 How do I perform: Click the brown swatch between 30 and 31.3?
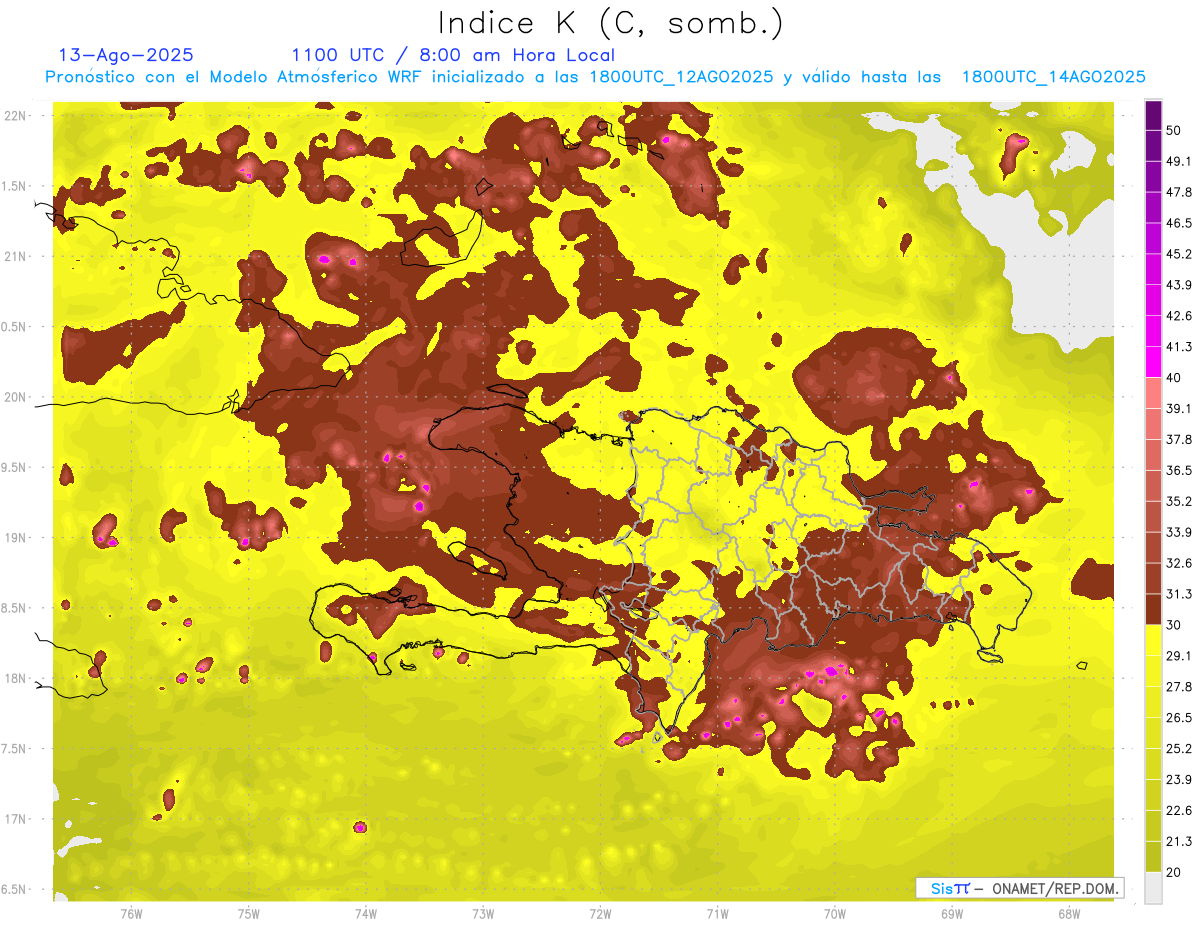coord(1153,609)
